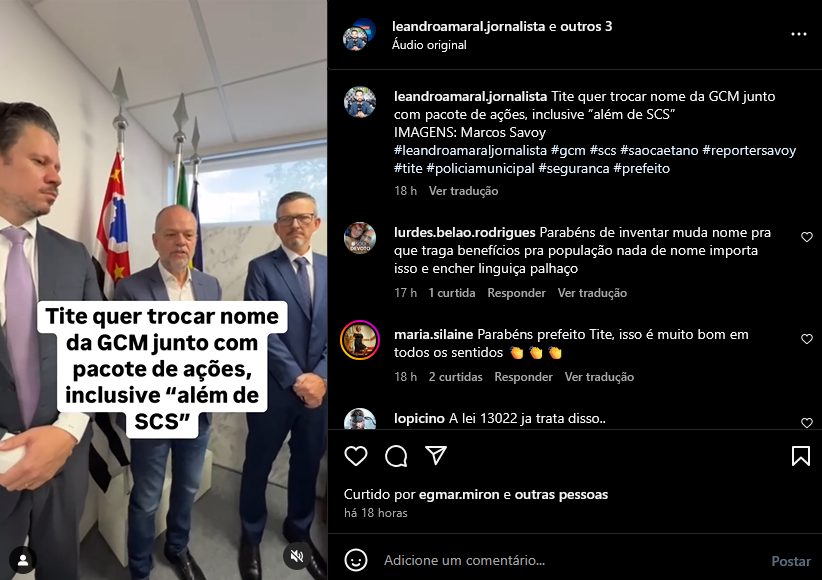Like lopicino's comment heart
Viewport: 822px width, 580px height.
[x=807, y=423]
